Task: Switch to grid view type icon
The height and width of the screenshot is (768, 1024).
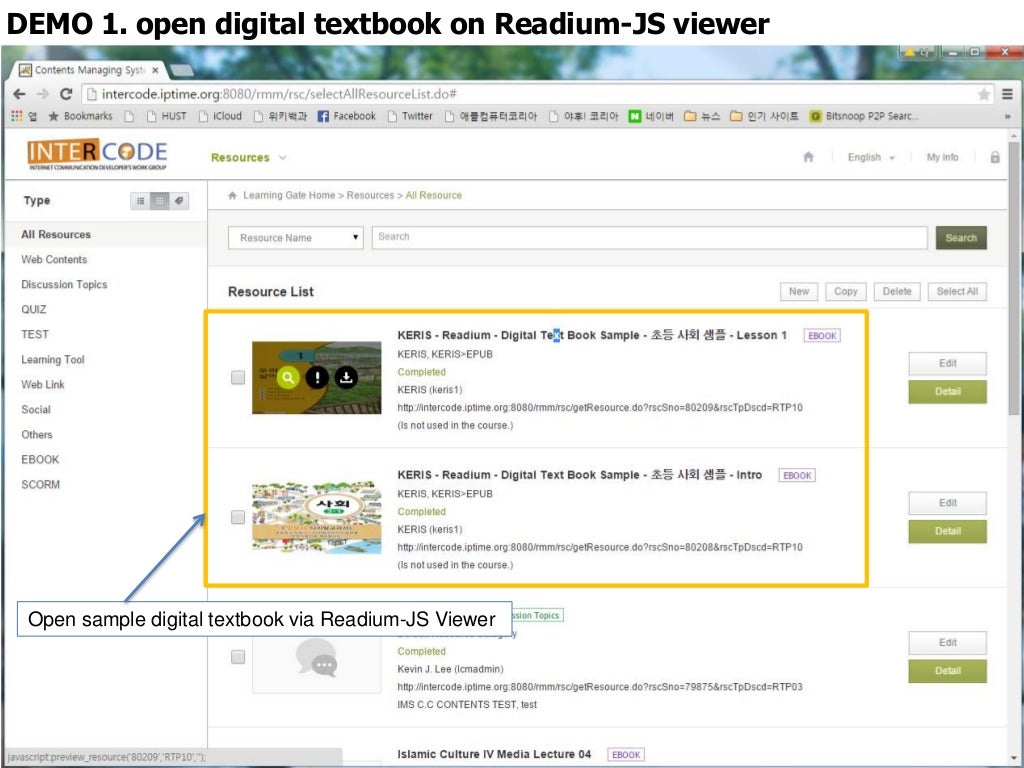Action: (159, 200)
